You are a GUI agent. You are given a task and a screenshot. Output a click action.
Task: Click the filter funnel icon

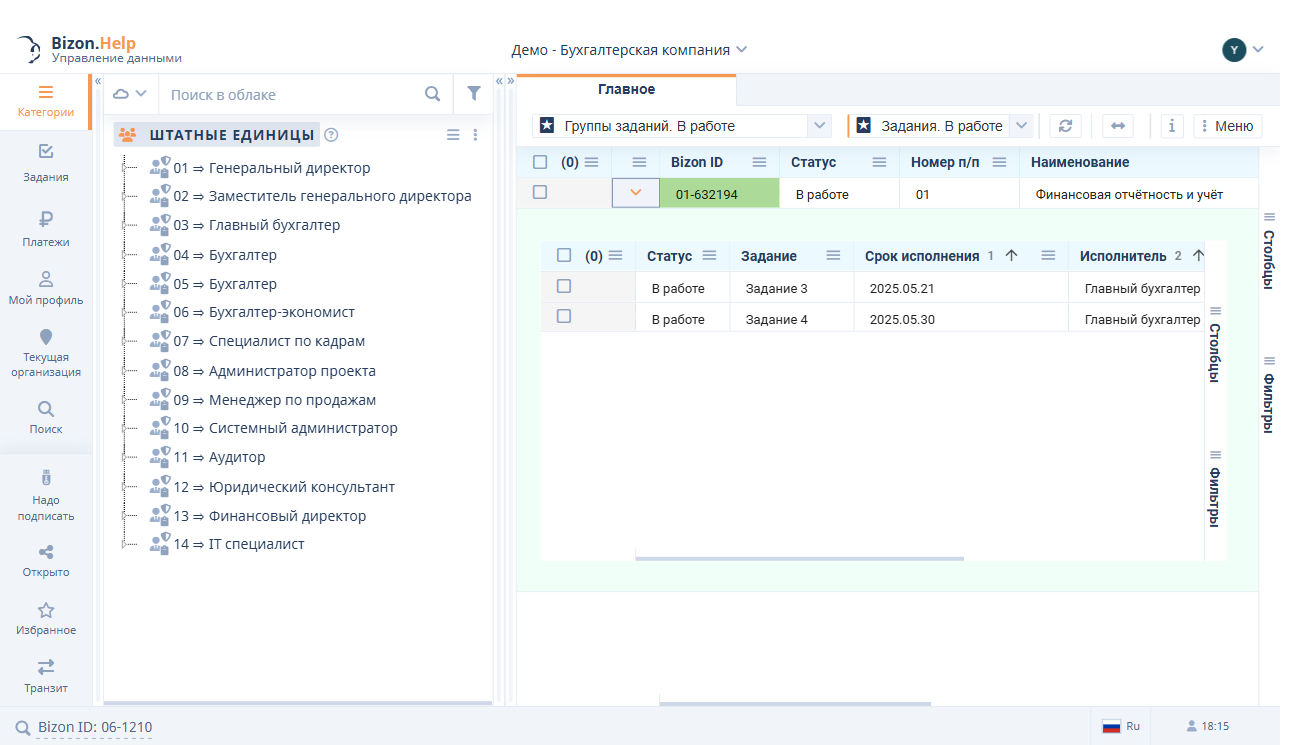click(x=474, y=94)
